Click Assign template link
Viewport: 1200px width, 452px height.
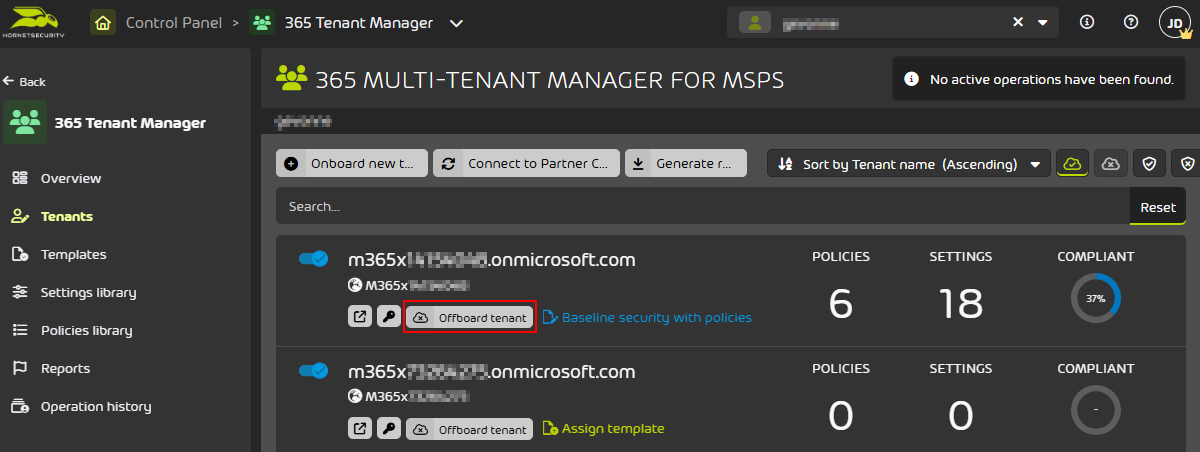603,429
